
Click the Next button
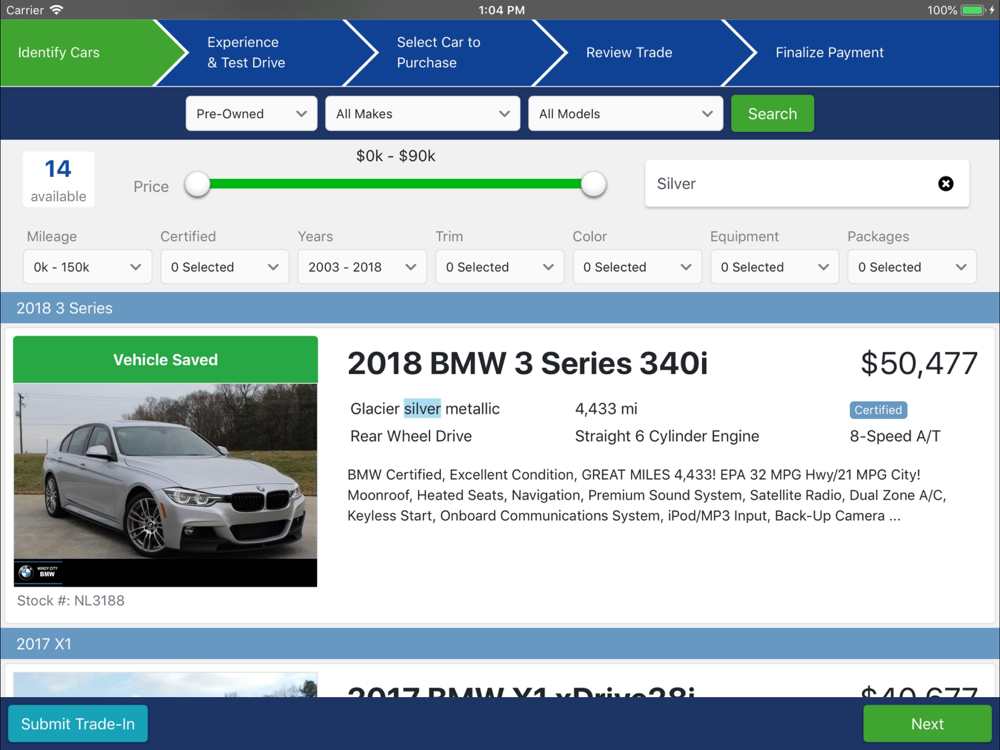[927, 724]
